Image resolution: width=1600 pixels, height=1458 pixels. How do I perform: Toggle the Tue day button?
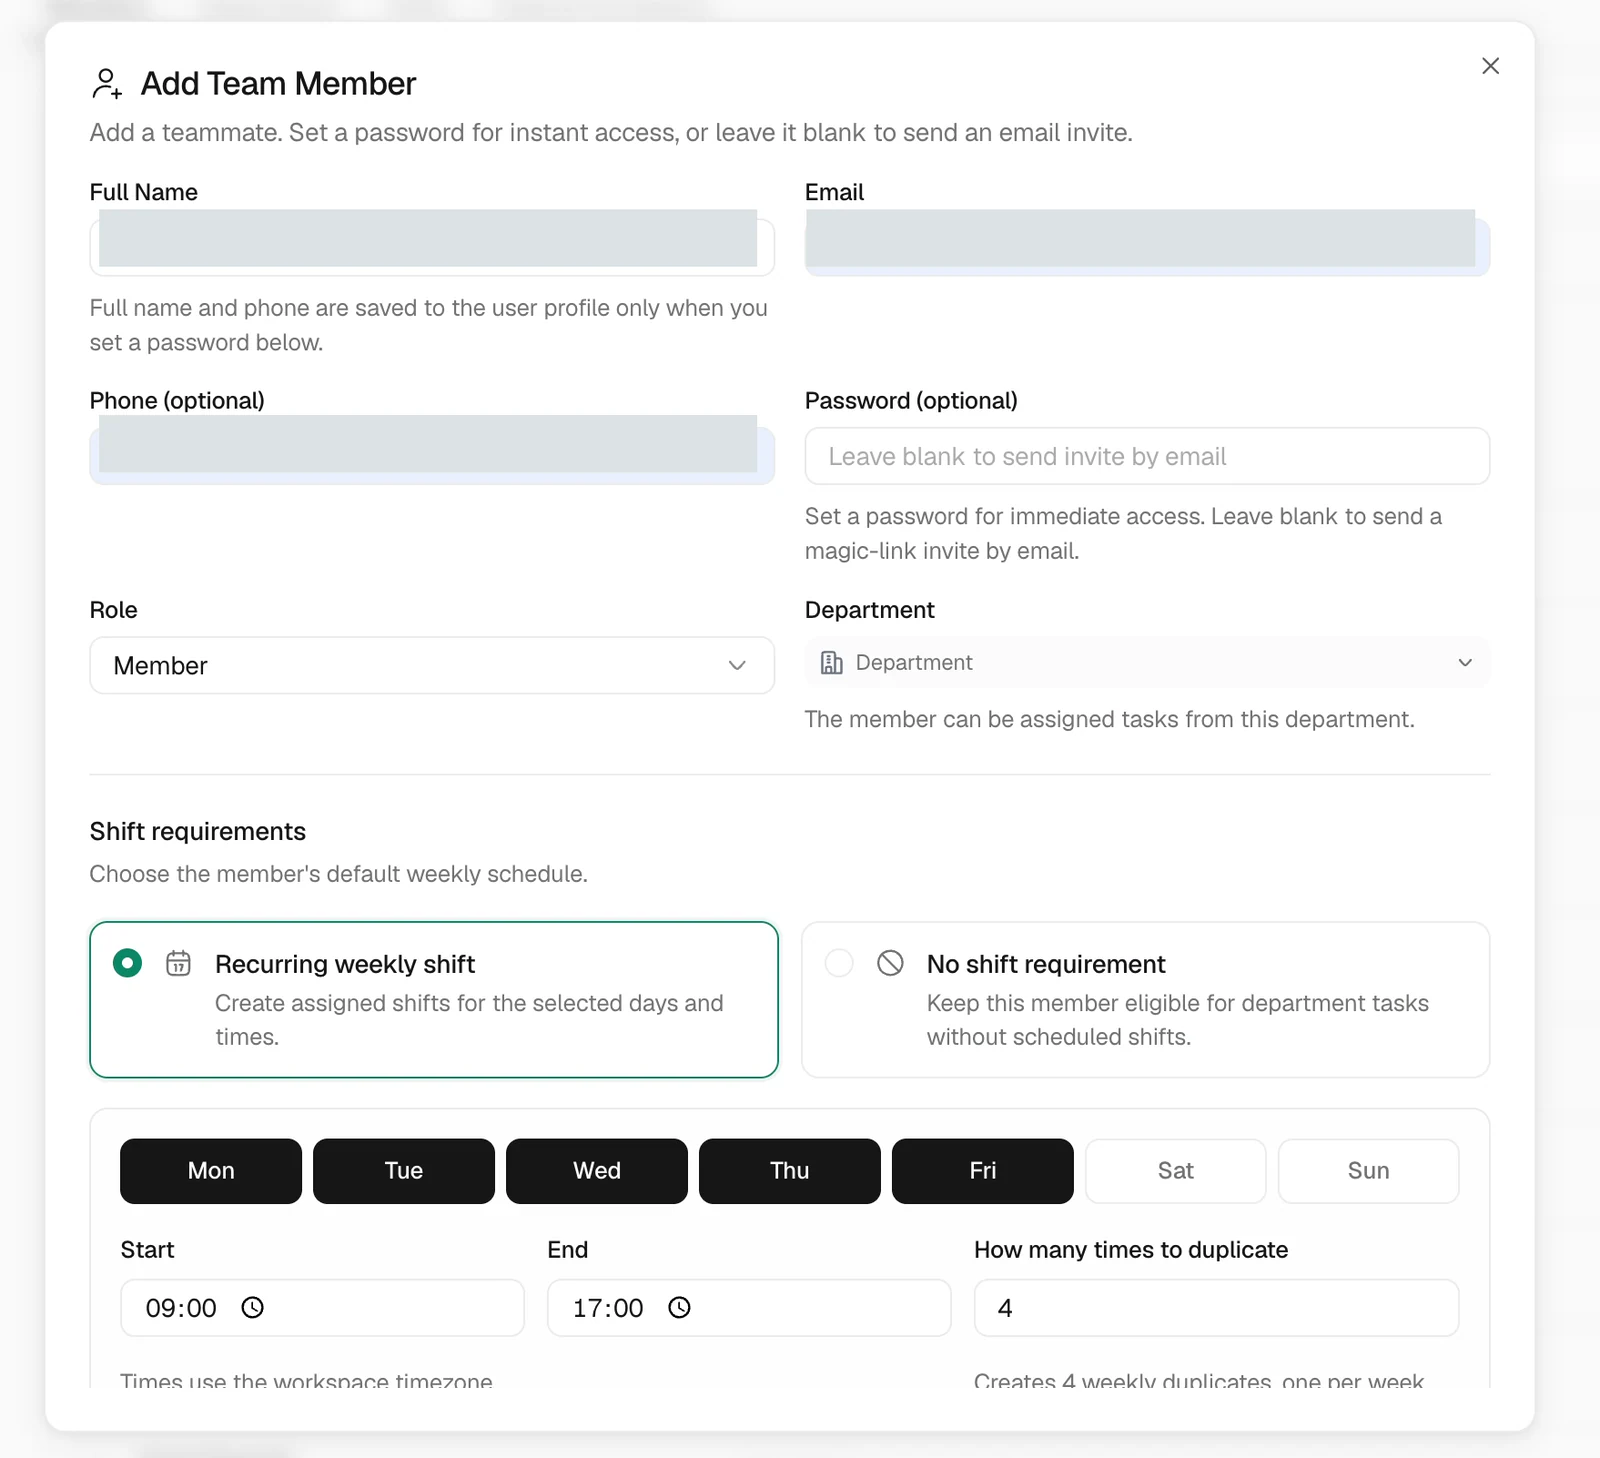tap(404, 1171)
